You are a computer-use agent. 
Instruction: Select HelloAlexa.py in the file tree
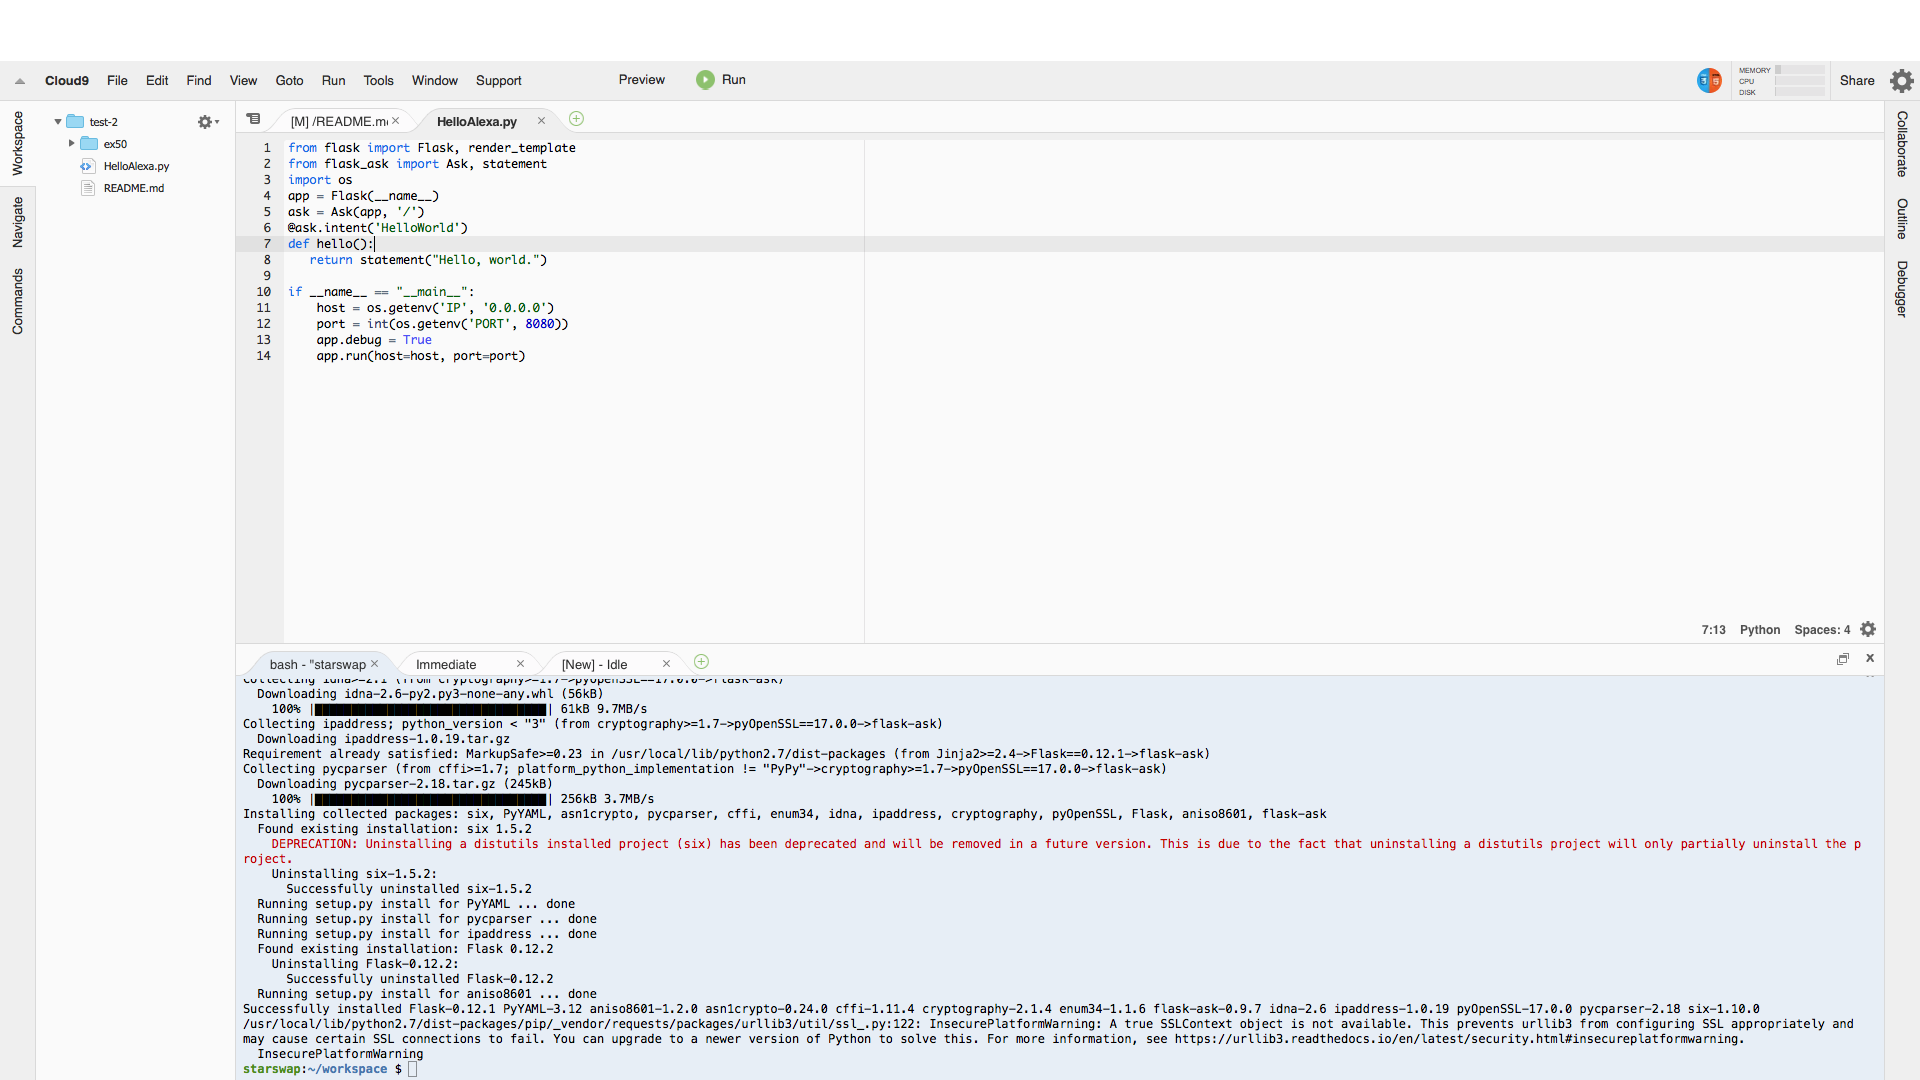point(136,166)
